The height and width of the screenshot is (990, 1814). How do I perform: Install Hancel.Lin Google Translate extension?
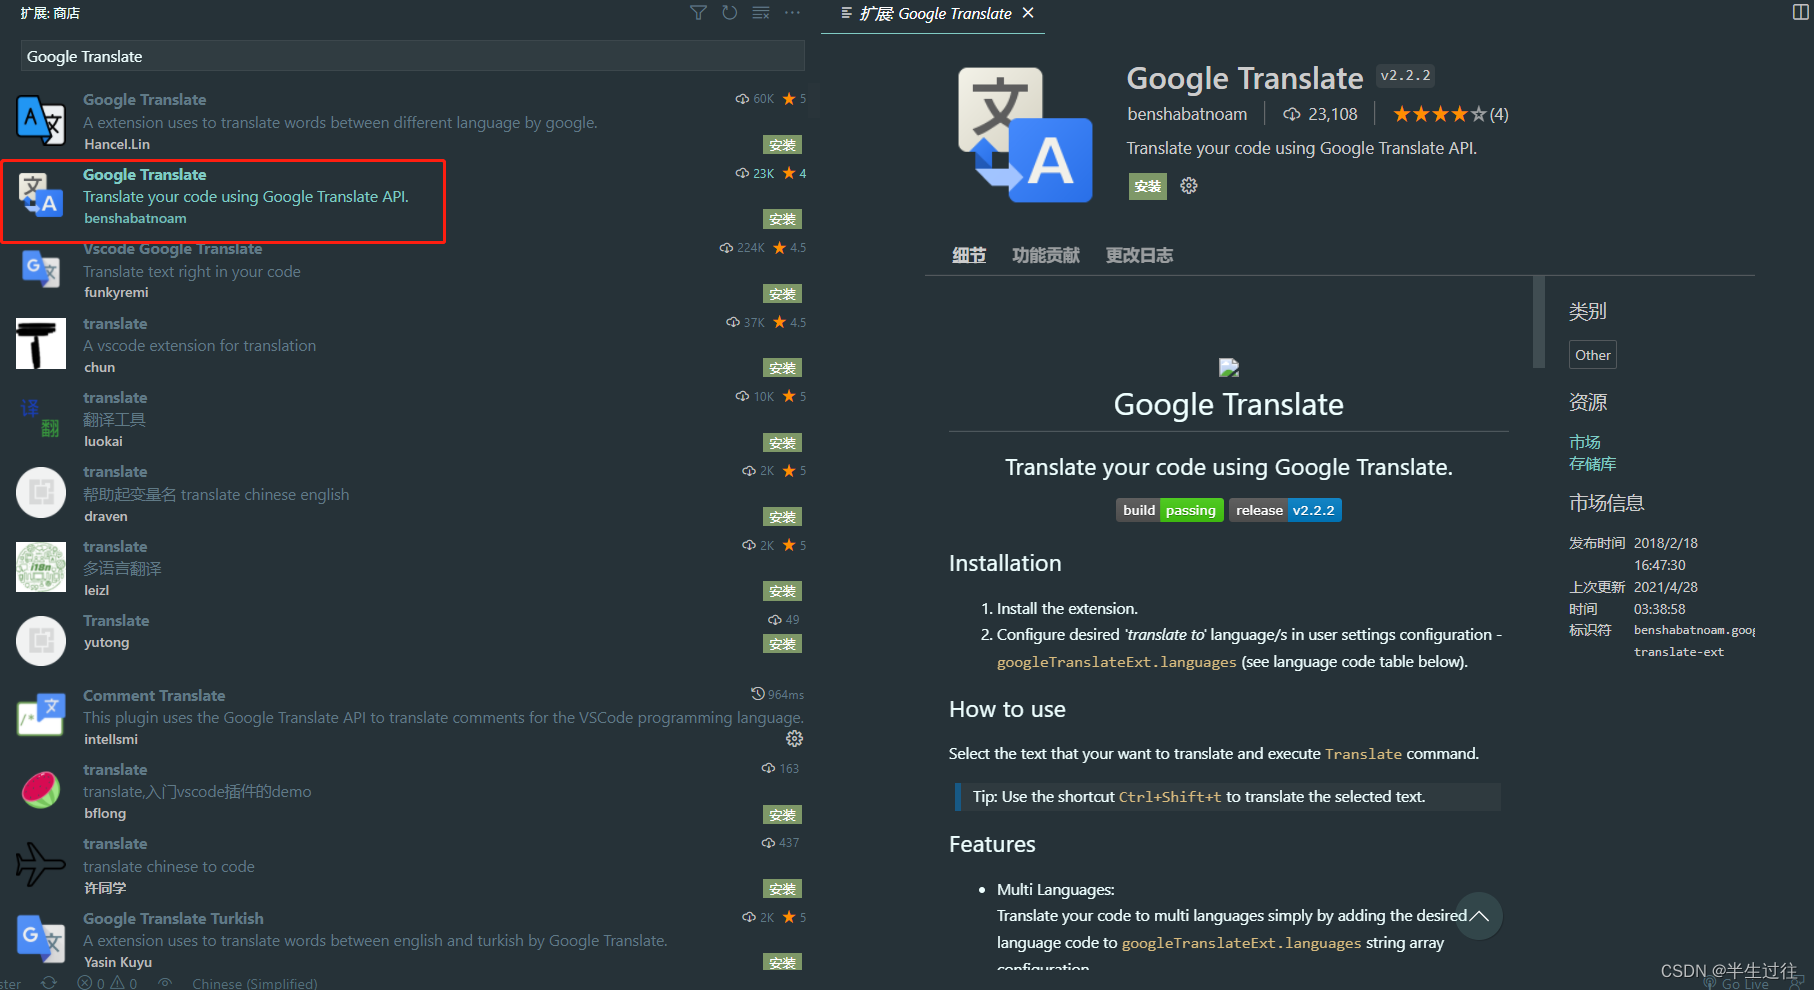[x=782, y=145]
